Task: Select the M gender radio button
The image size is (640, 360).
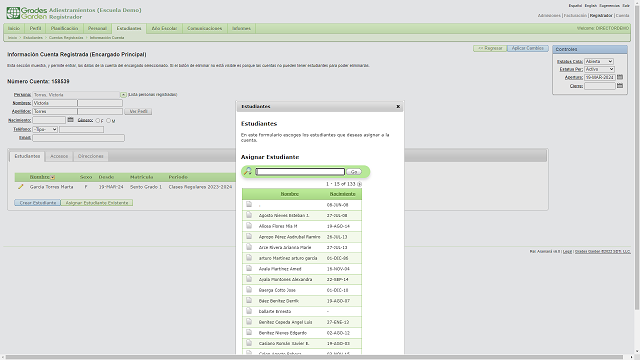Action: 108,121
